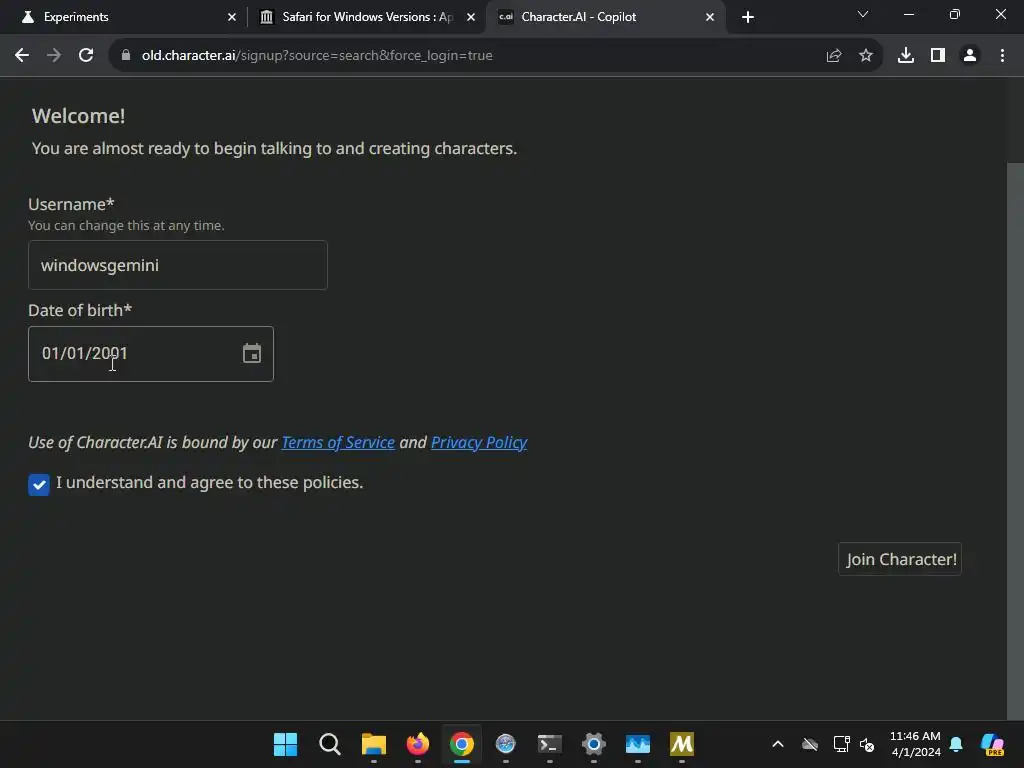1024x768 pixels.
Task: Bookmark this page with the star
Action: (866, 56)
